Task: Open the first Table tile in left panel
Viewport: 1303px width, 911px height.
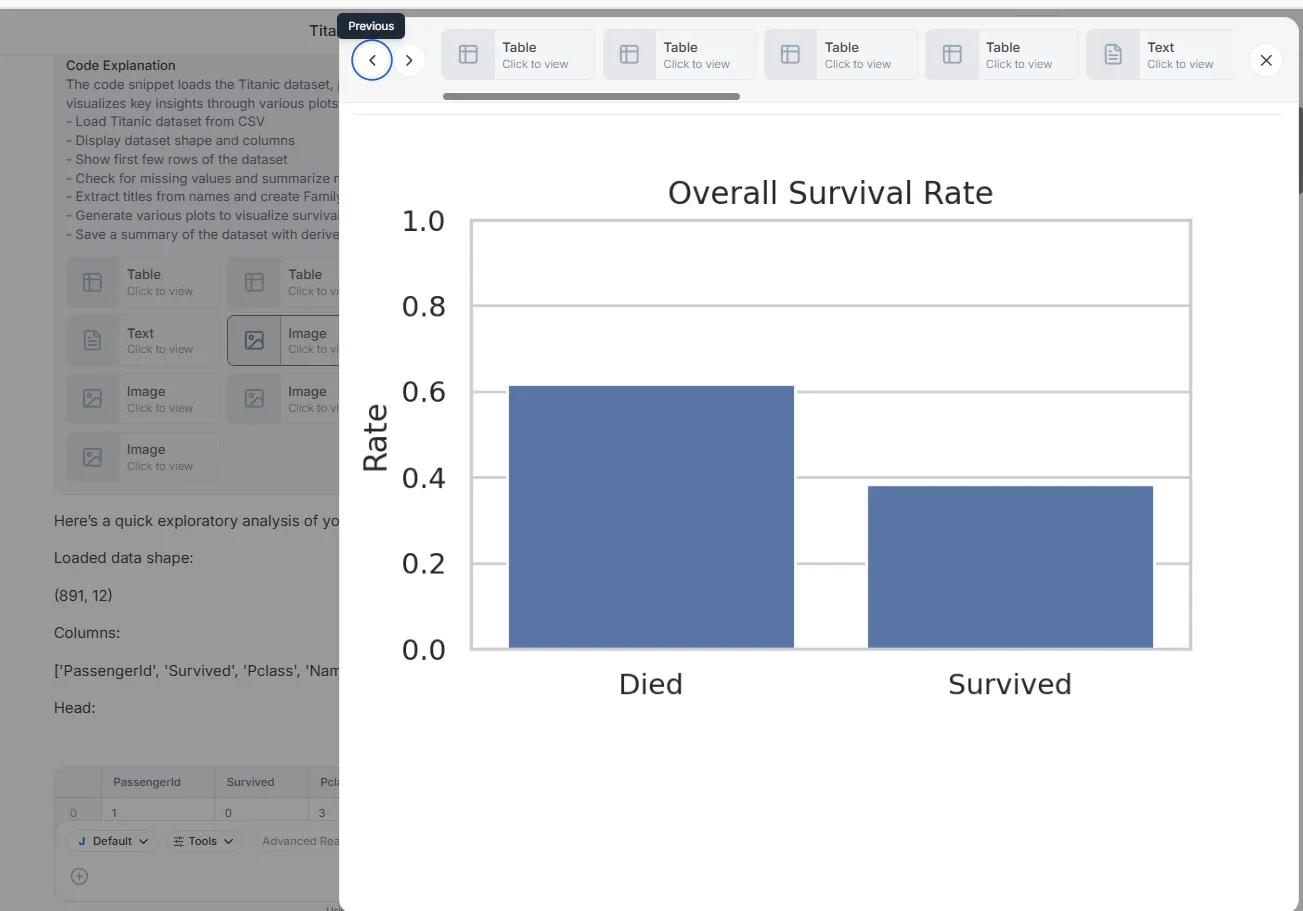Action: 142,282
